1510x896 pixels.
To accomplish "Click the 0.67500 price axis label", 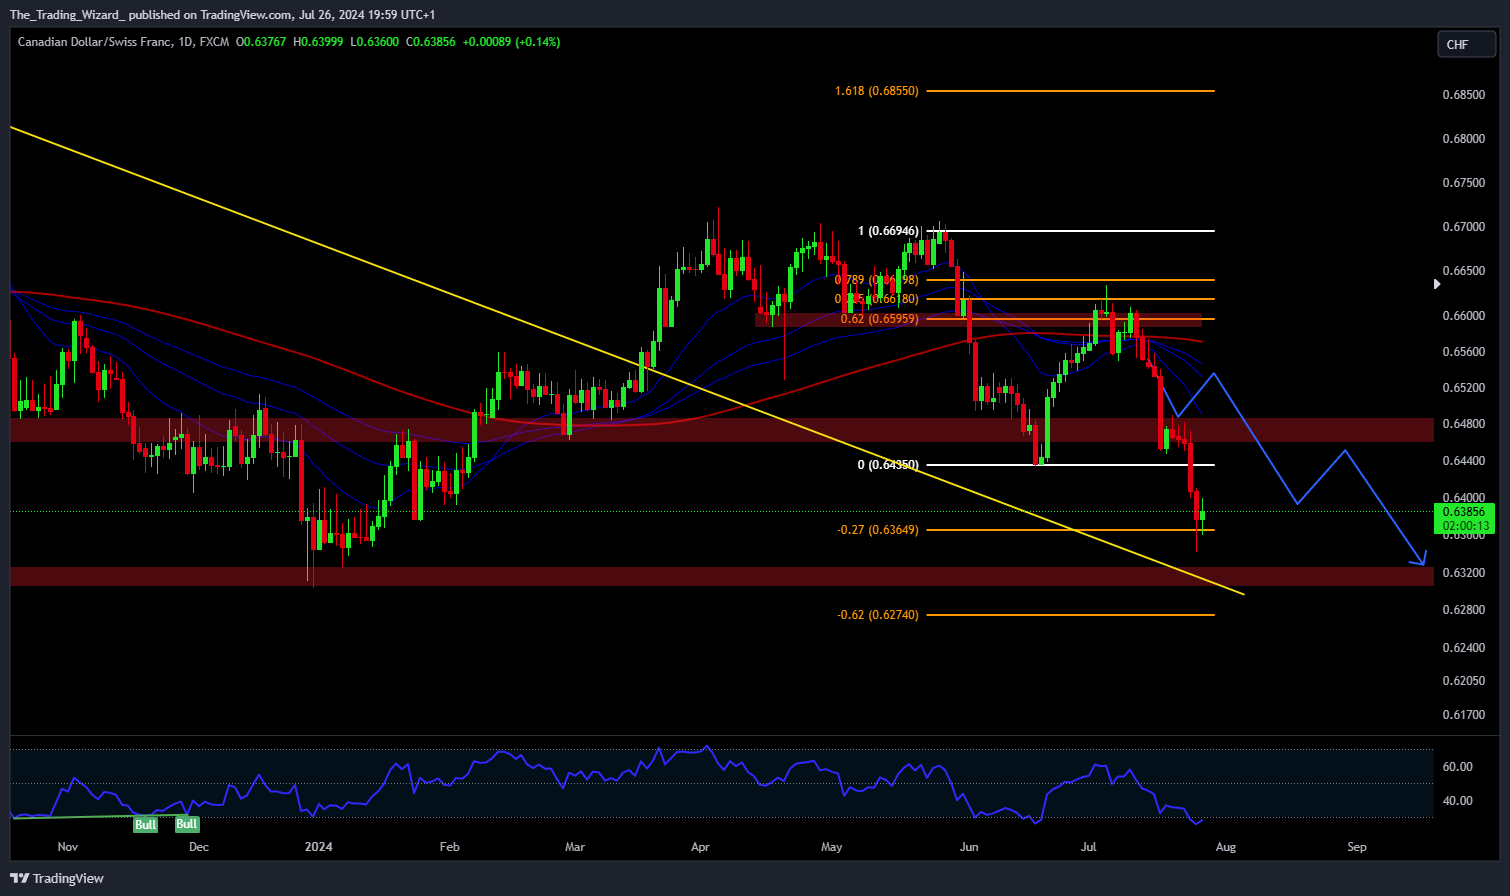I will [x=1463, y=183].
